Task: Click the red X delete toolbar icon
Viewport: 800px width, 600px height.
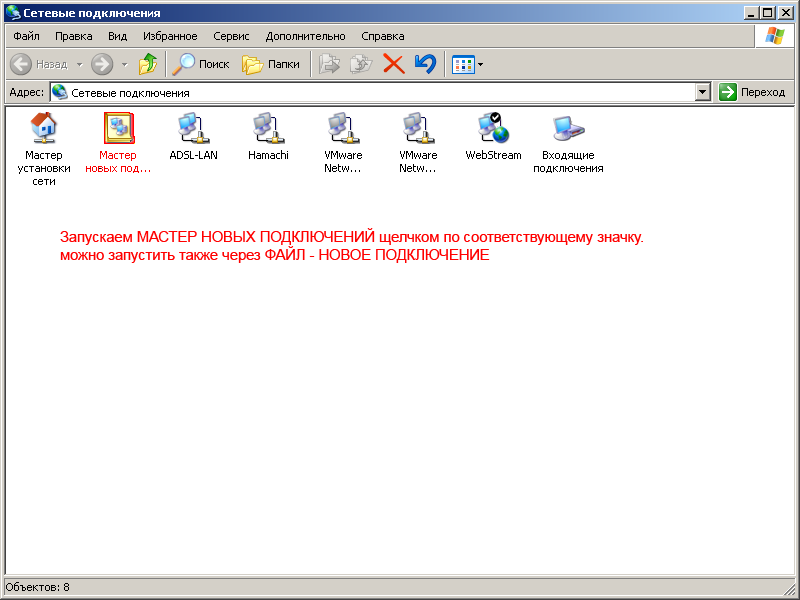Action: [x=393, y=64]
